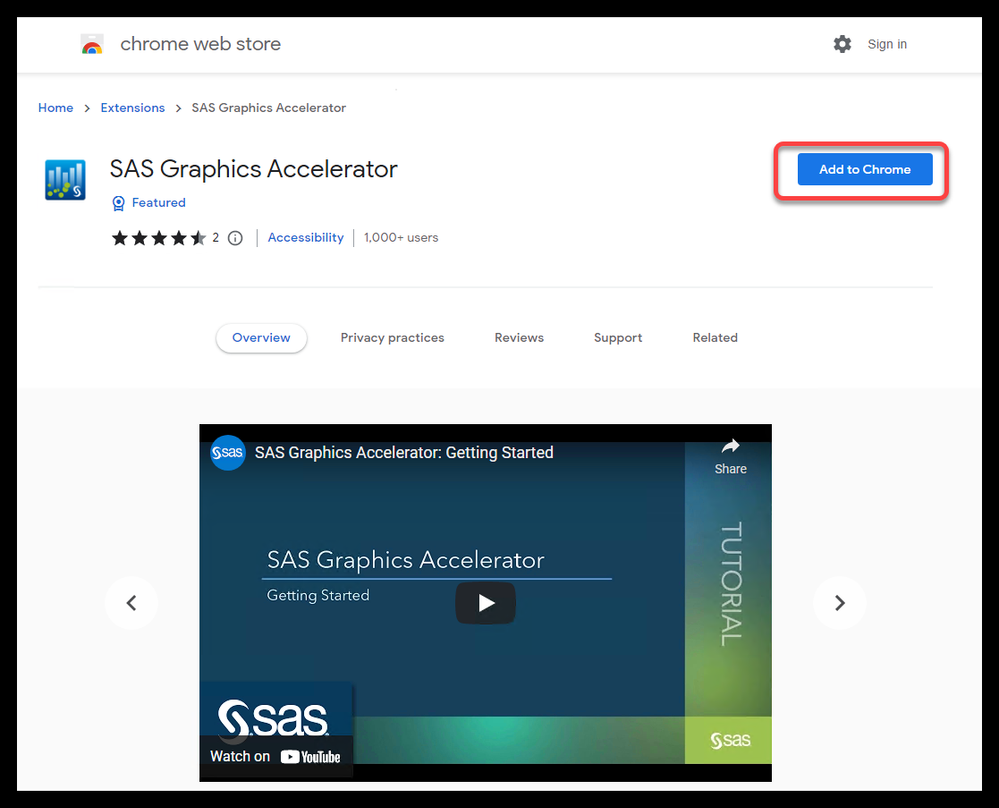Screen dimensions: 999x808
Task: Go to previous slide with left arrow
Action: coord(131,603)
